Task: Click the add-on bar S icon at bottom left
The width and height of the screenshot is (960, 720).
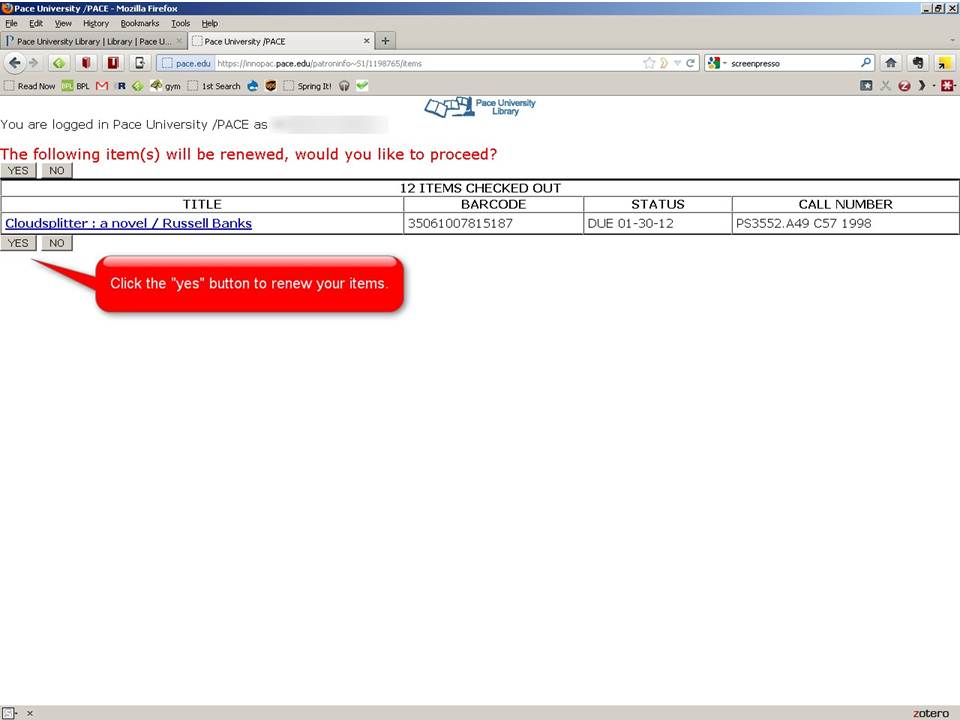Action: [x=9, y=713]
